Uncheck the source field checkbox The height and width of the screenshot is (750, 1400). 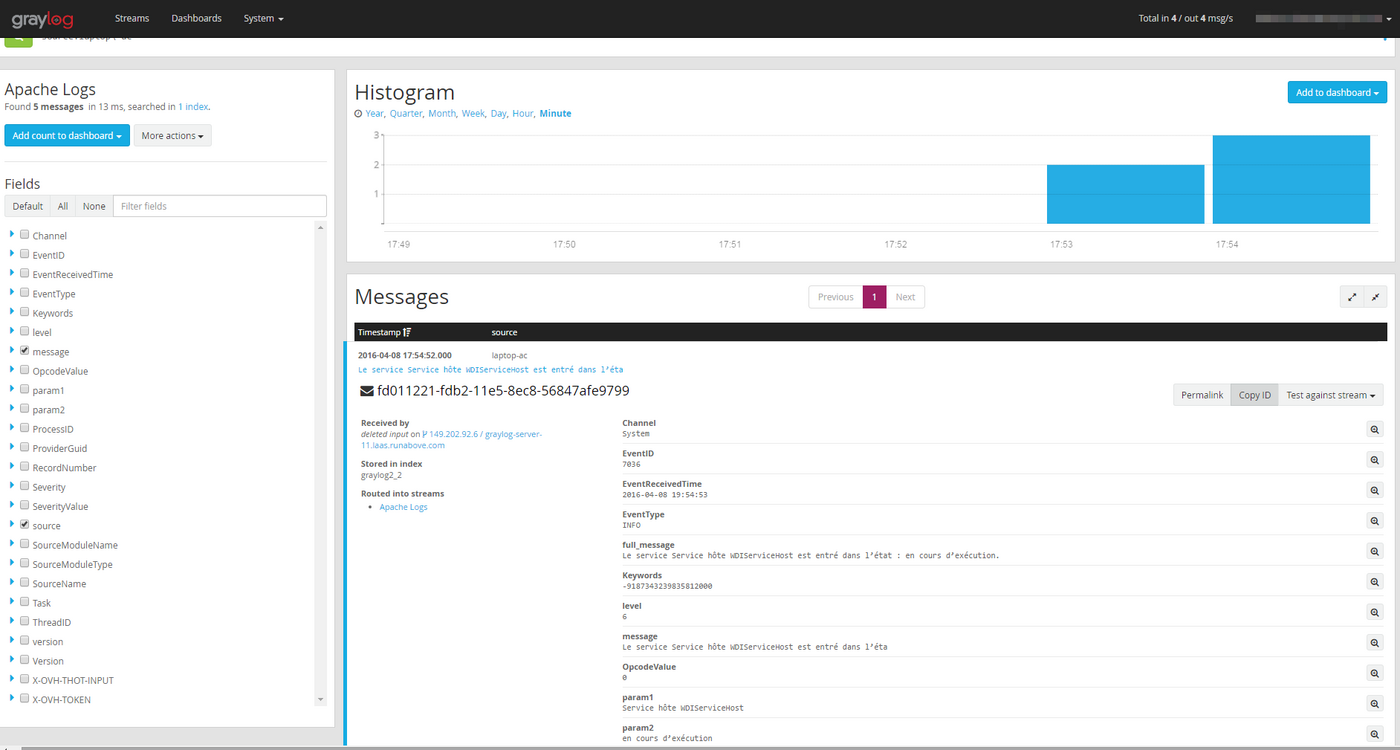[24, 524]
